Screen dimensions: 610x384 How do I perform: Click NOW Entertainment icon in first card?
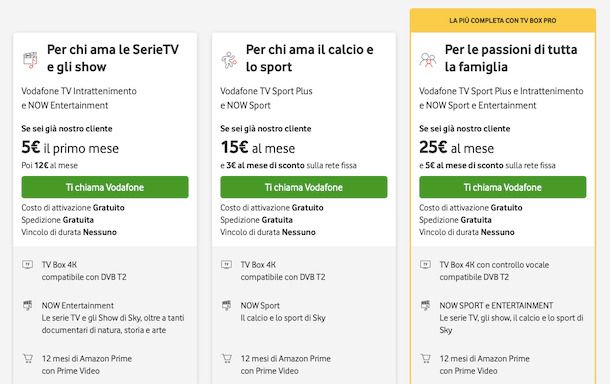pos(28,305)
